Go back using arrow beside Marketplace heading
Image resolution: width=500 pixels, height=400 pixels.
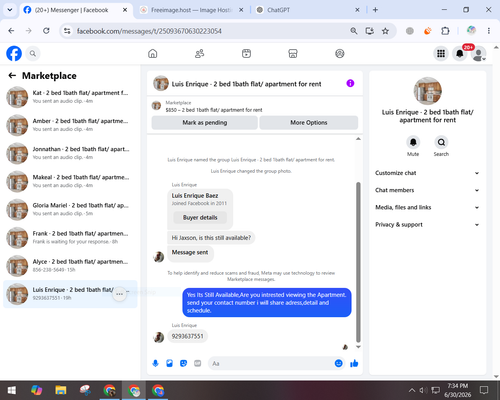[x=12, y=76]
